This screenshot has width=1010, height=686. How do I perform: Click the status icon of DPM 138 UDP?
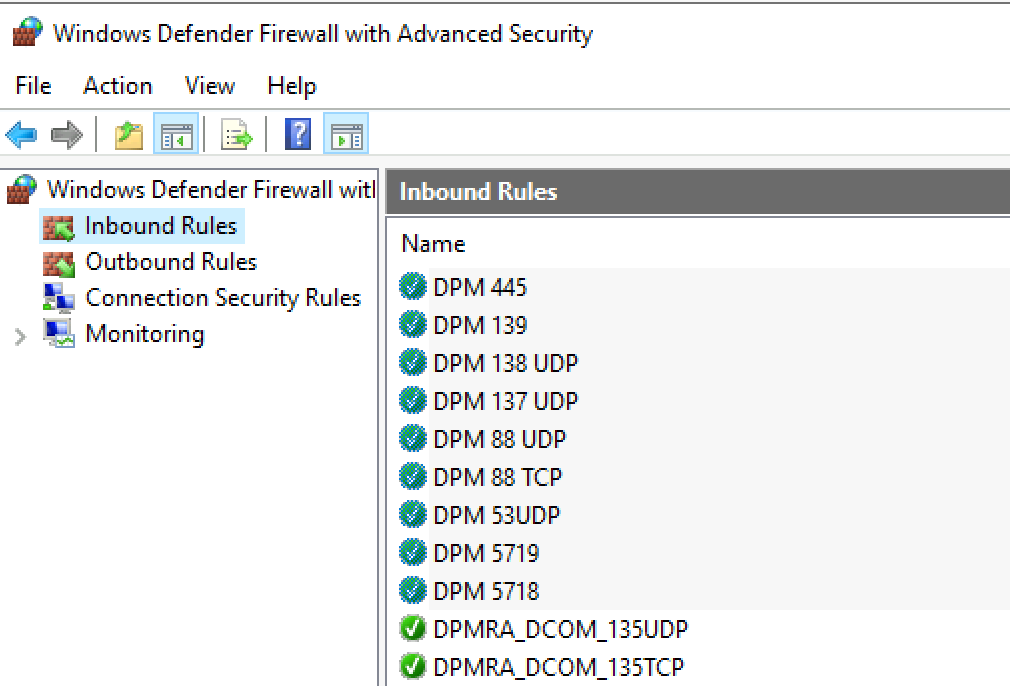[412, 363]
